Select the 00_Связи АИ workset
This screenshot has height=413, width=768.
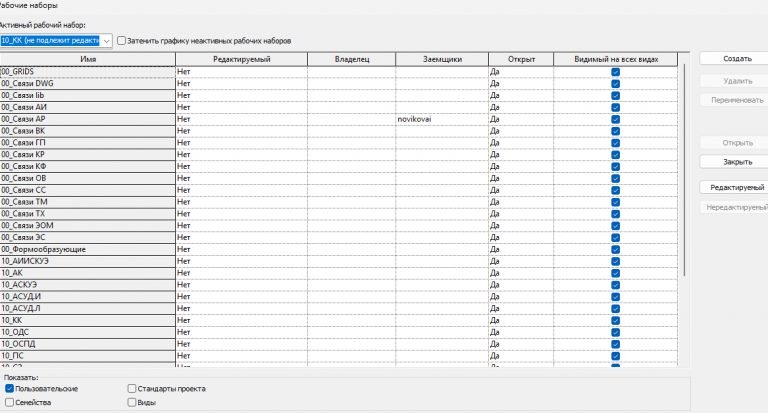pos(88,107)
